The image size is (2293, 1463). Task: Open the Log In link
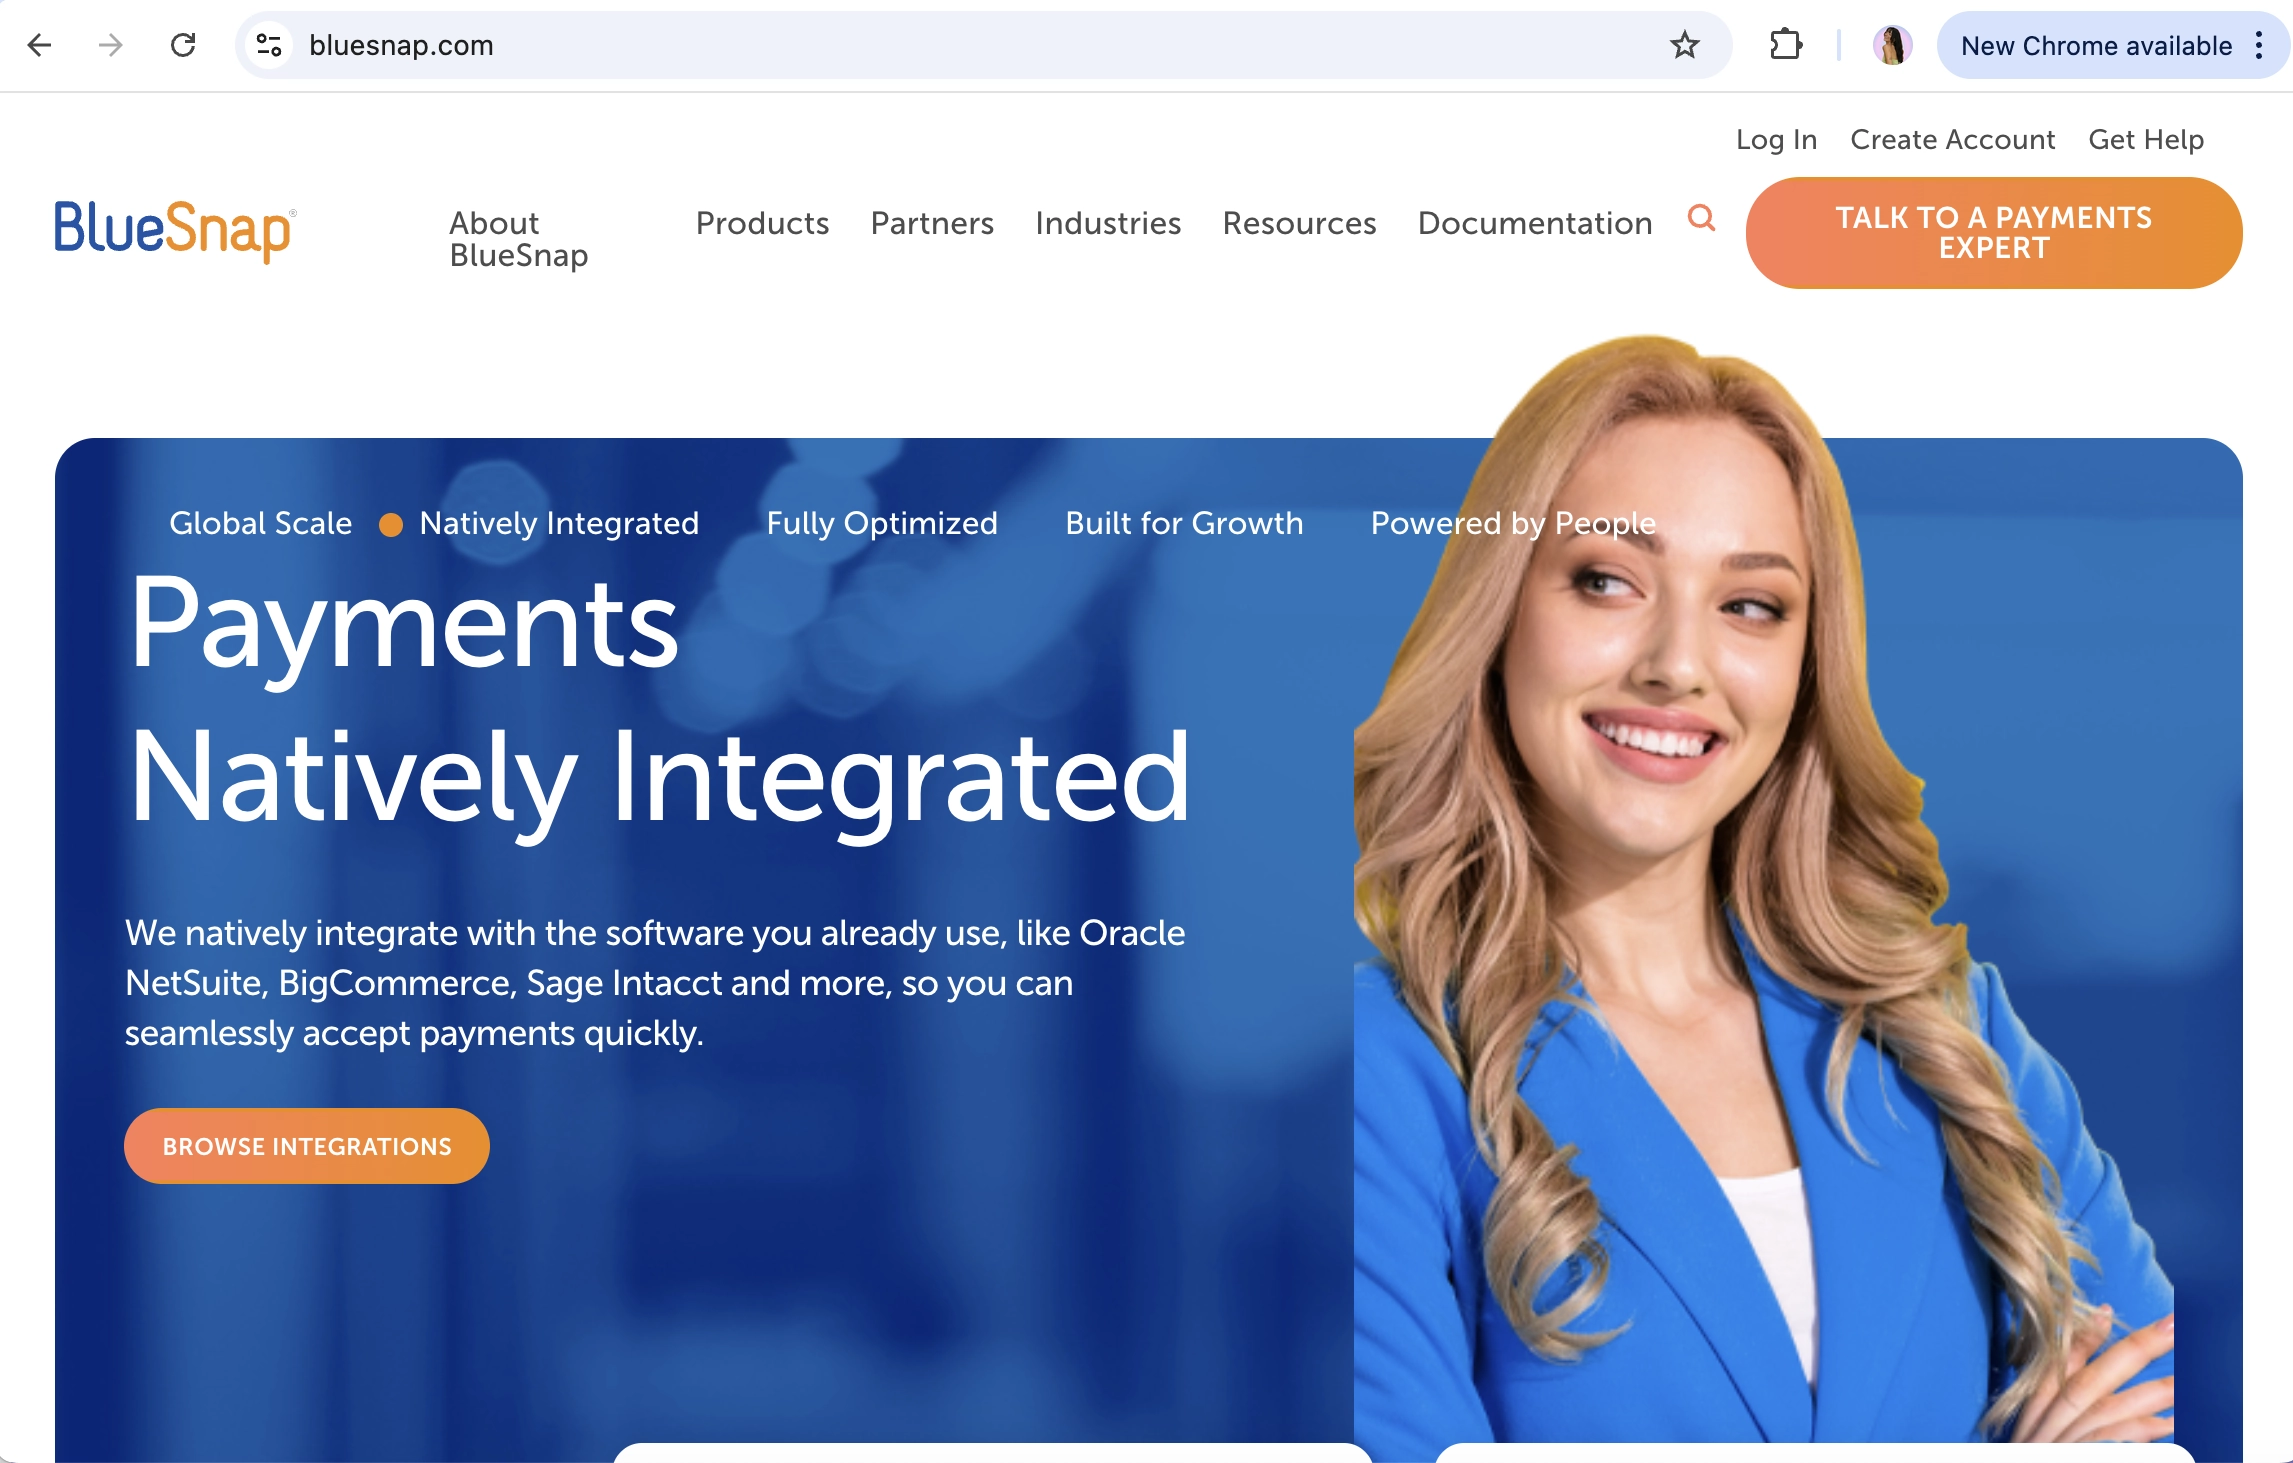[1776, 140]
